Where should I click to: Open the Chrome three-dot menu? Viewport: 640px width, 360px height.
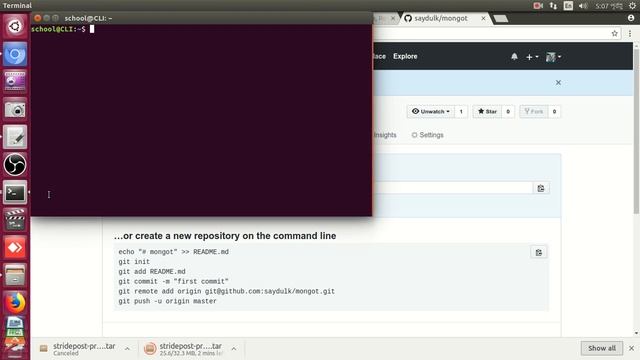[x=630, y=33]
